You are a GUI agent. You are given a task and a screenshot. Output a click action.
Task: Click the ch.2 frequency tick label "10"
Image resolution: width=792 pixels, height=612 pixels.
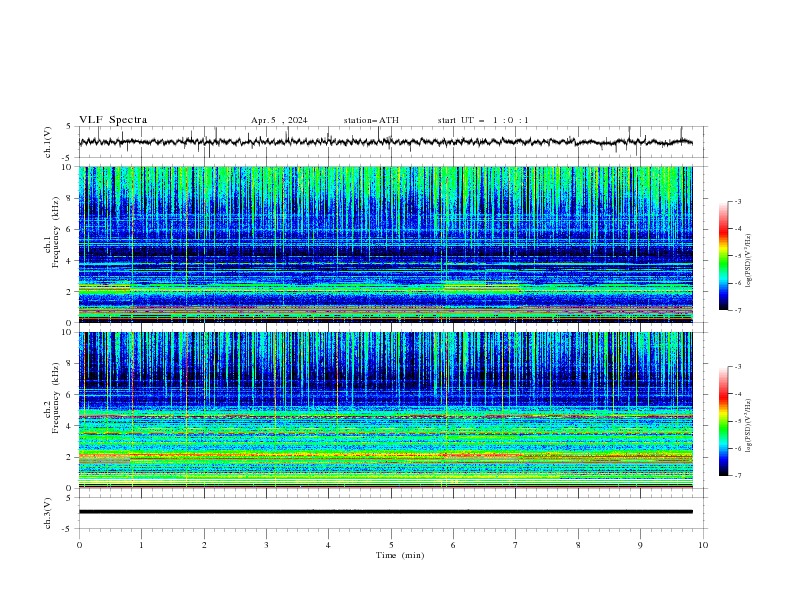click(67, 332)
